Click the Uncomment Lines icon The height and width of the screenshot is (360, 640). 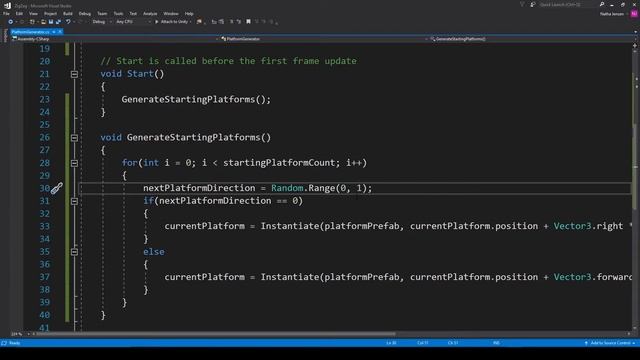[x=239, y=22]
